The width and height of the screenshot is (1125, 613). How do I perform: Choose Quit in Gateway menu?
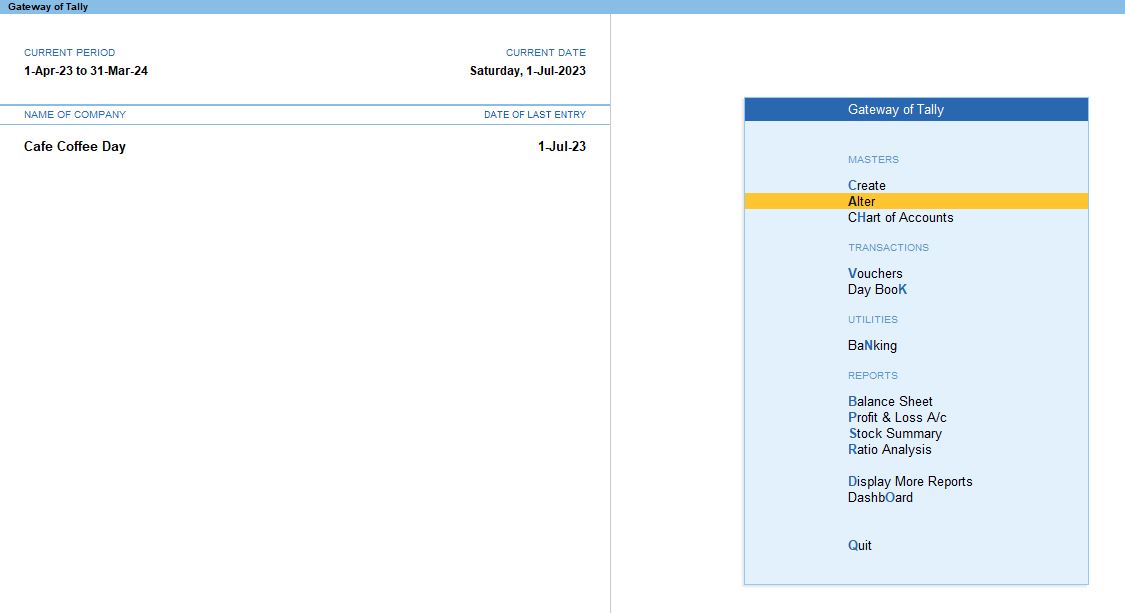click(x=860, y=546)
